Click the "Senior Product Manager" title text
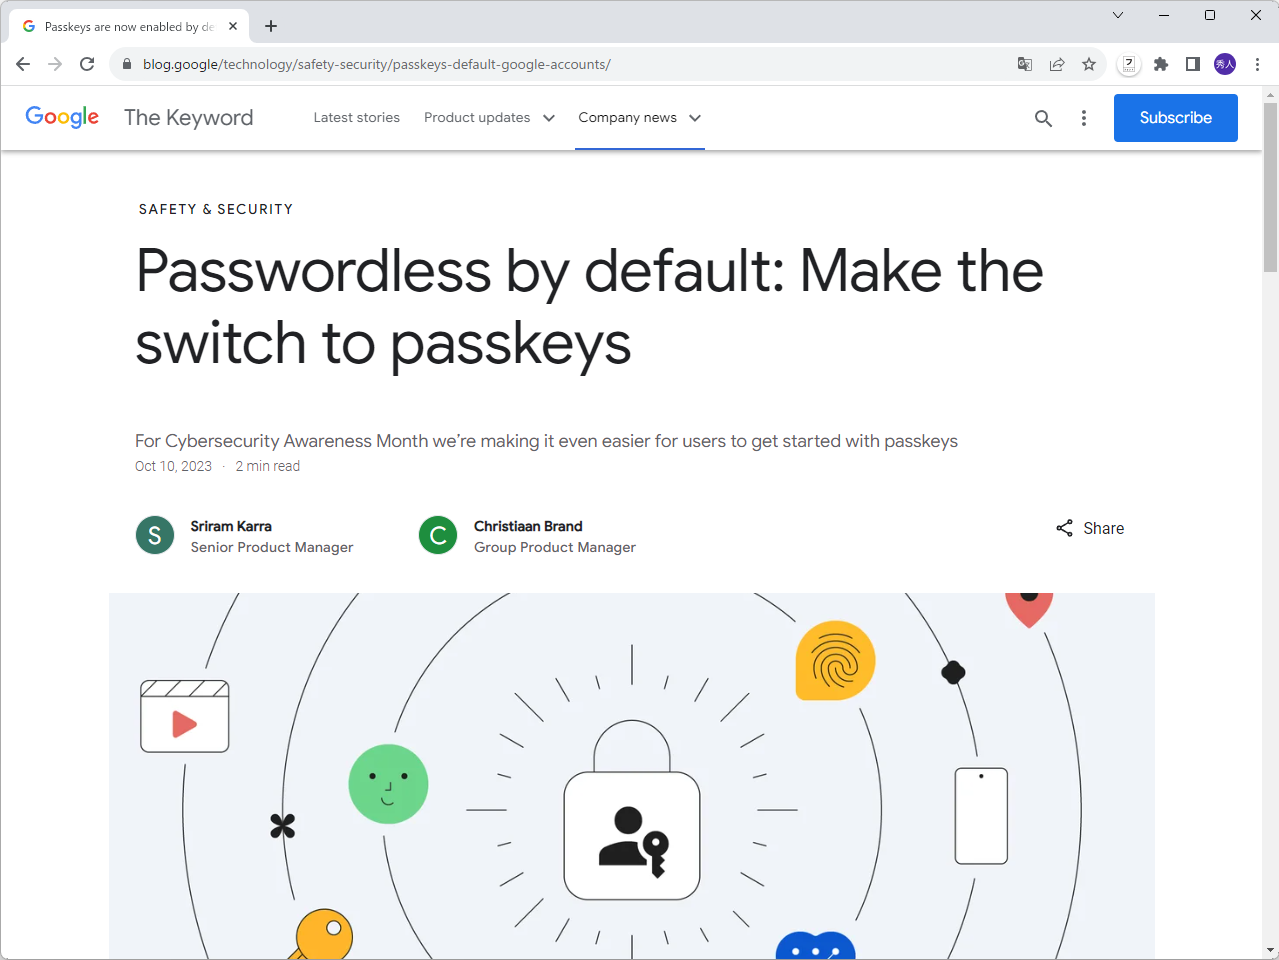Screen dimensions: 1279x960 (272, 547)
